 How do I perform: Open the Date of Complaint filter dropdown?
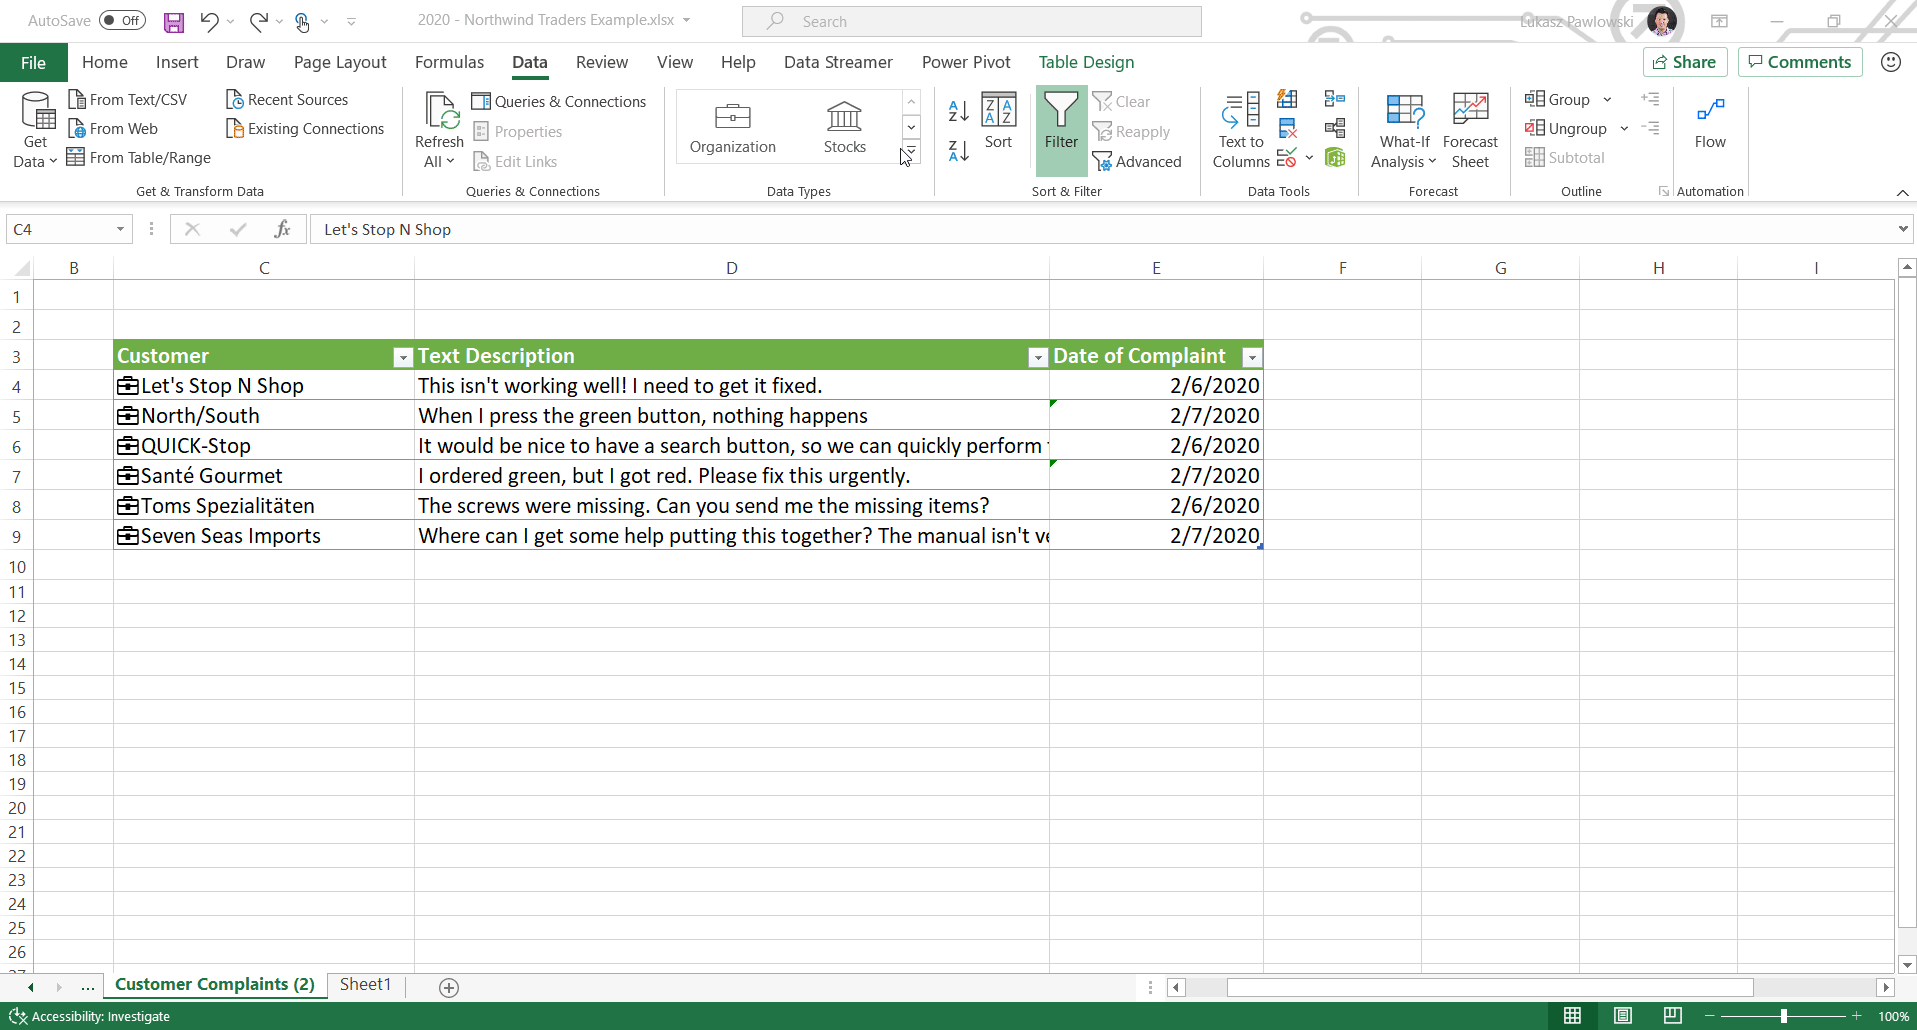(1251, 357)
